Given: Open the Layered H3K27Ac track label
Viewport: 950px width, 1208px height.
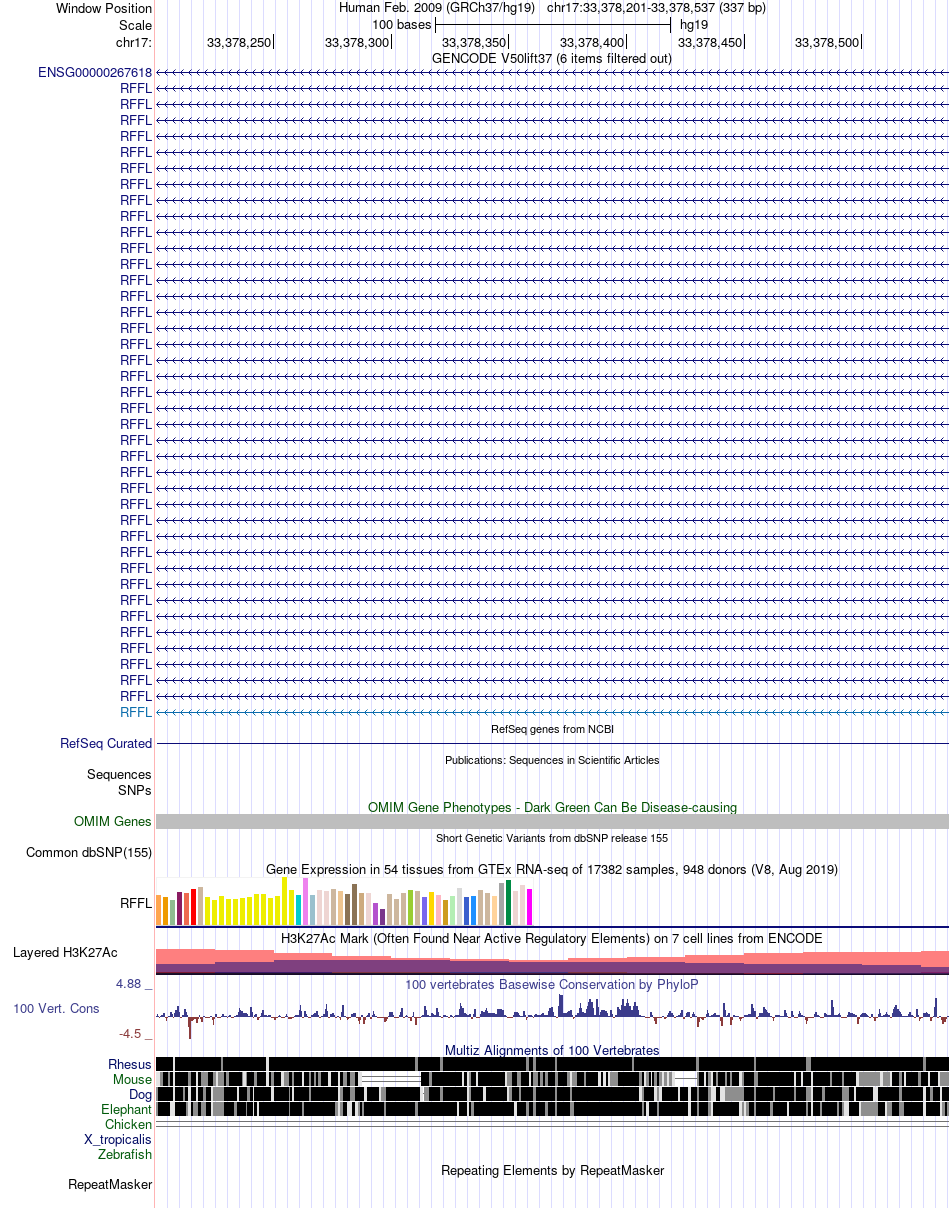Looking at the screenshot, I should (65, 952).
